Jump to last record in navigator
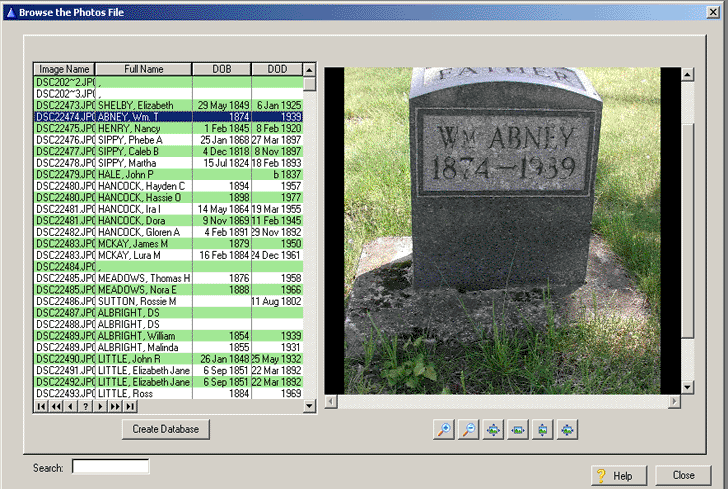Viewport: 728px width, 489px height. 130,407
